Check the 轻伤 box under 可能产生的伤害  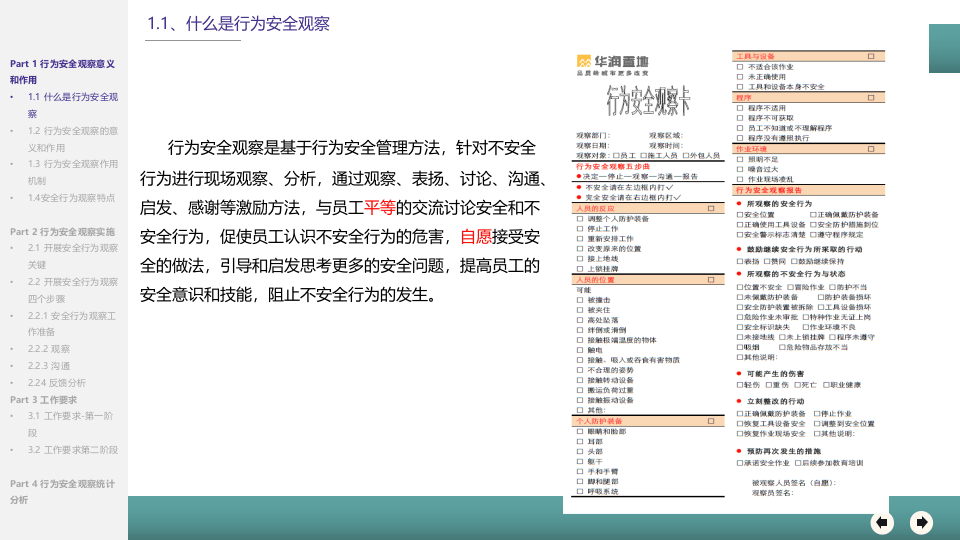740,385
